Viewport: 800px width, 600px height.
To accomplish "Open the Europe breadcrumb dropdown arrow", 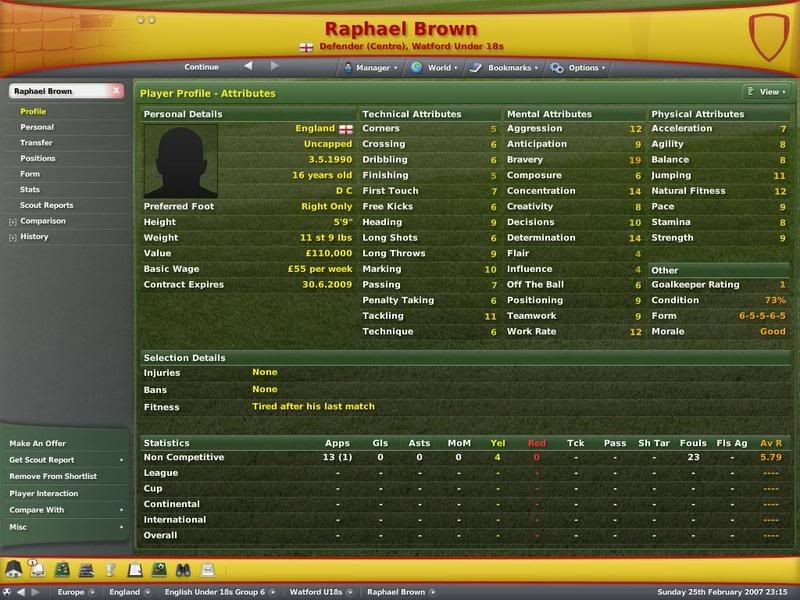I will click(92, 592).
